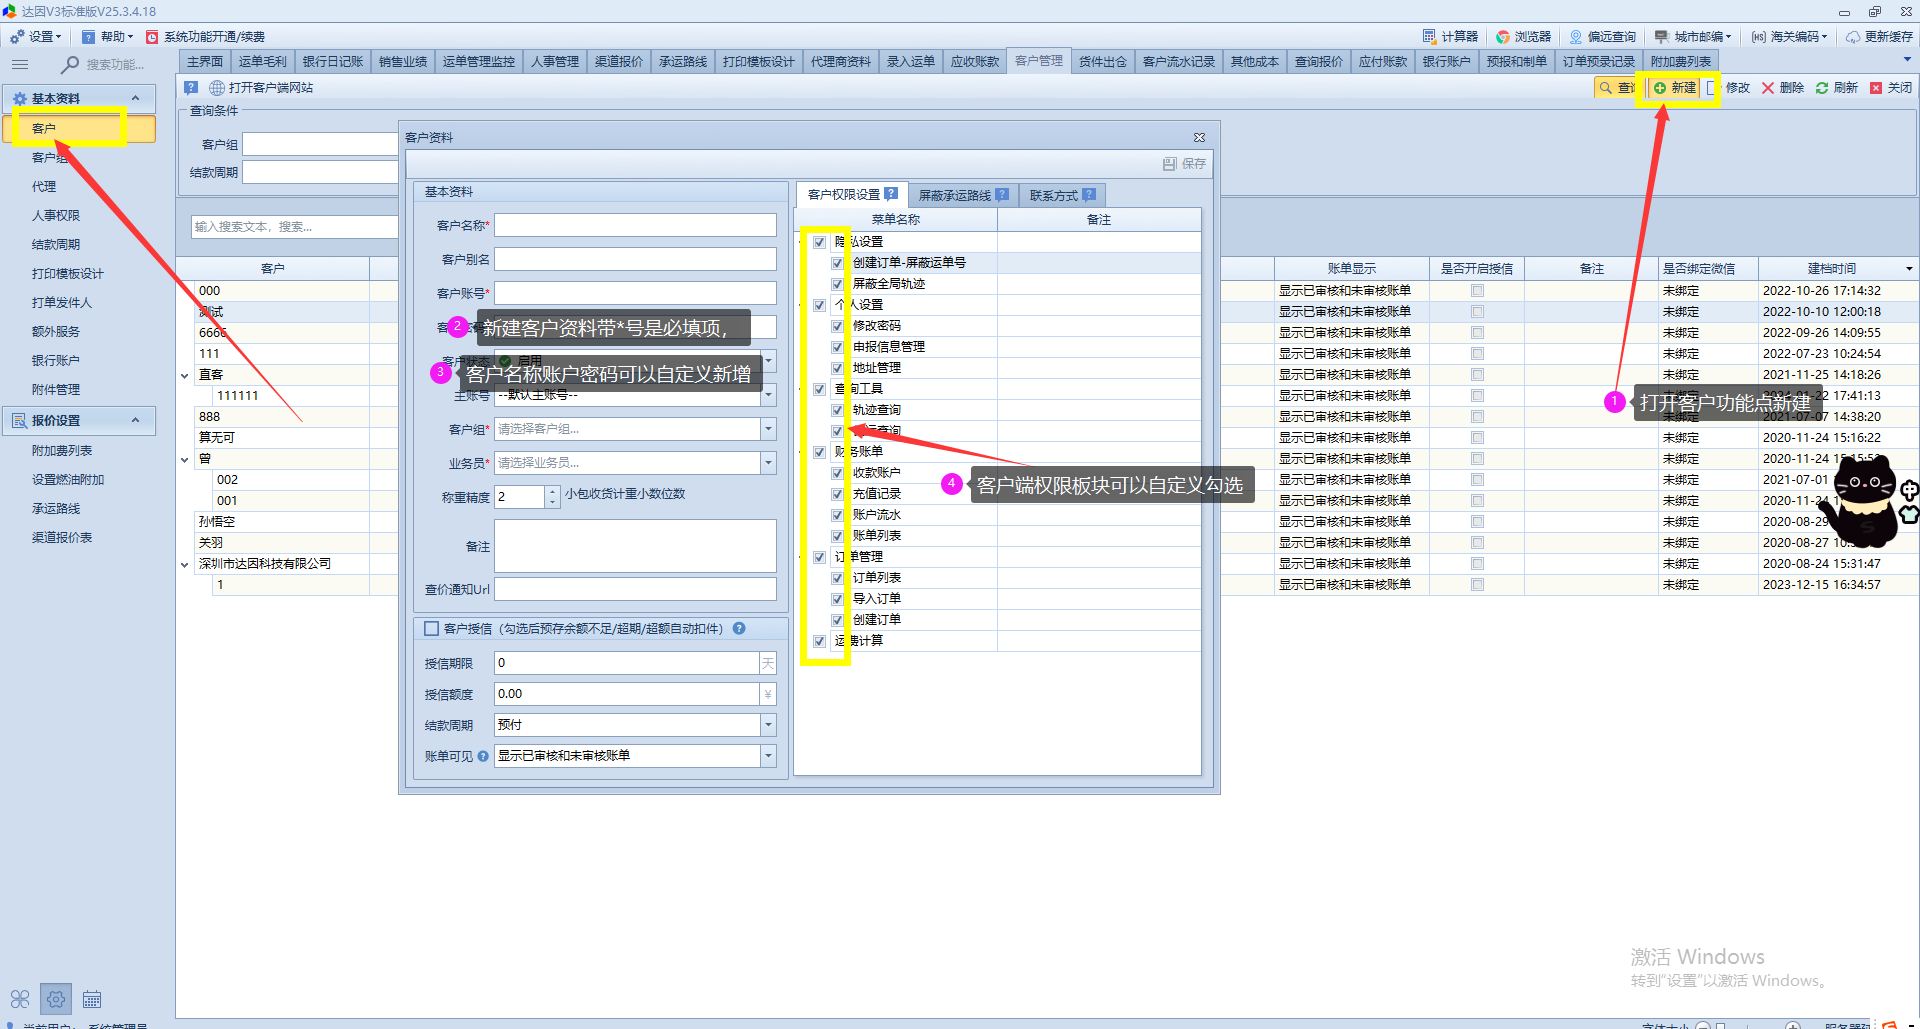The width and height of the screenshot is (1920, 1029).
Task: Enable the 客户授信 checkbox
Action: [432, 629]
